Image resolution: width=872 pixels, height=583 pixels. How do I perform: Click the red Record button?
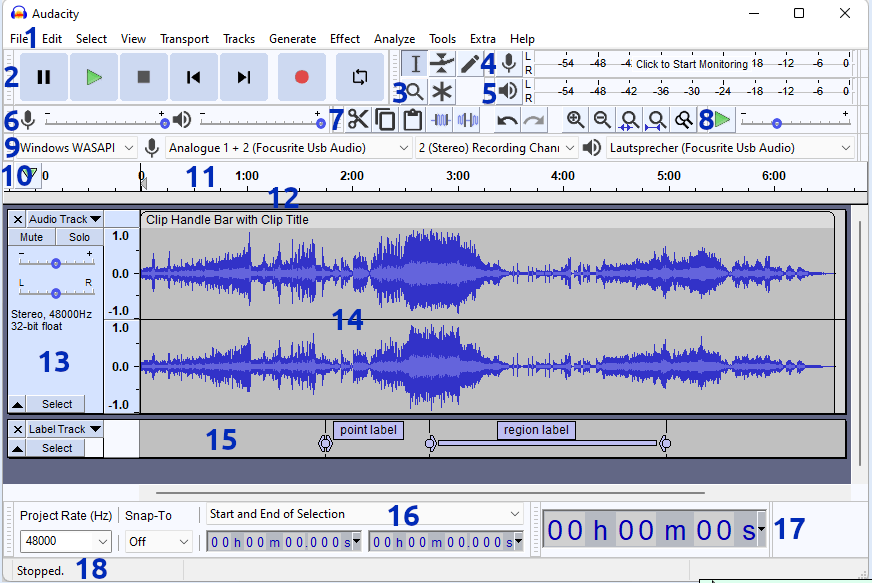coord(302,77)
